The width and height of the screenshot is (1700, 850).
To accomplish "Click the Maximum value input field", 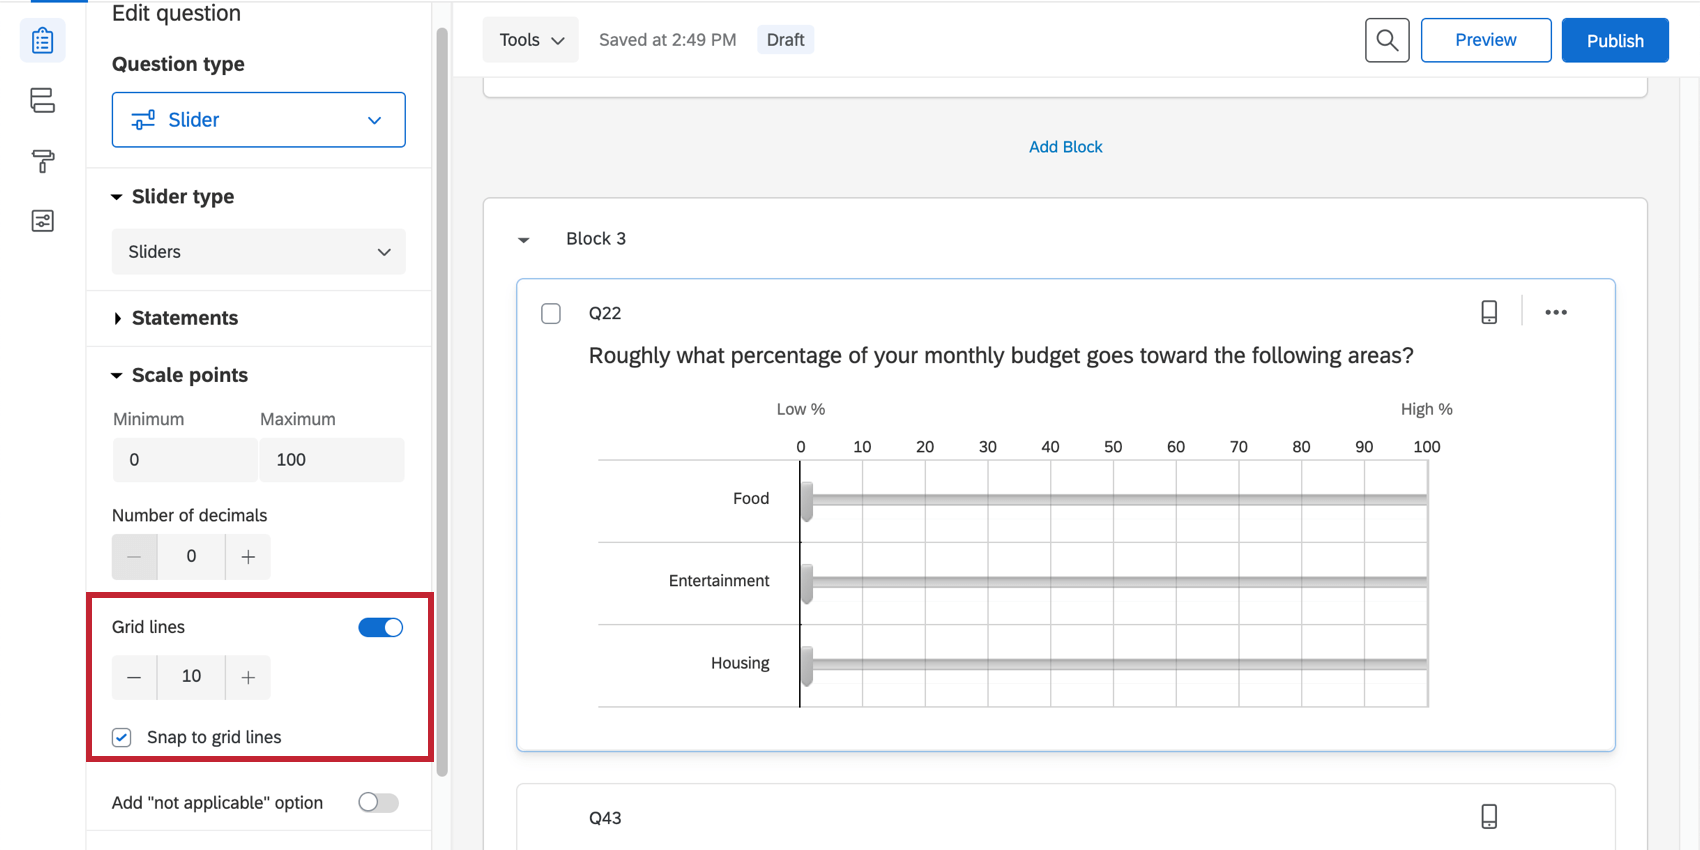I will click(332, 460).
